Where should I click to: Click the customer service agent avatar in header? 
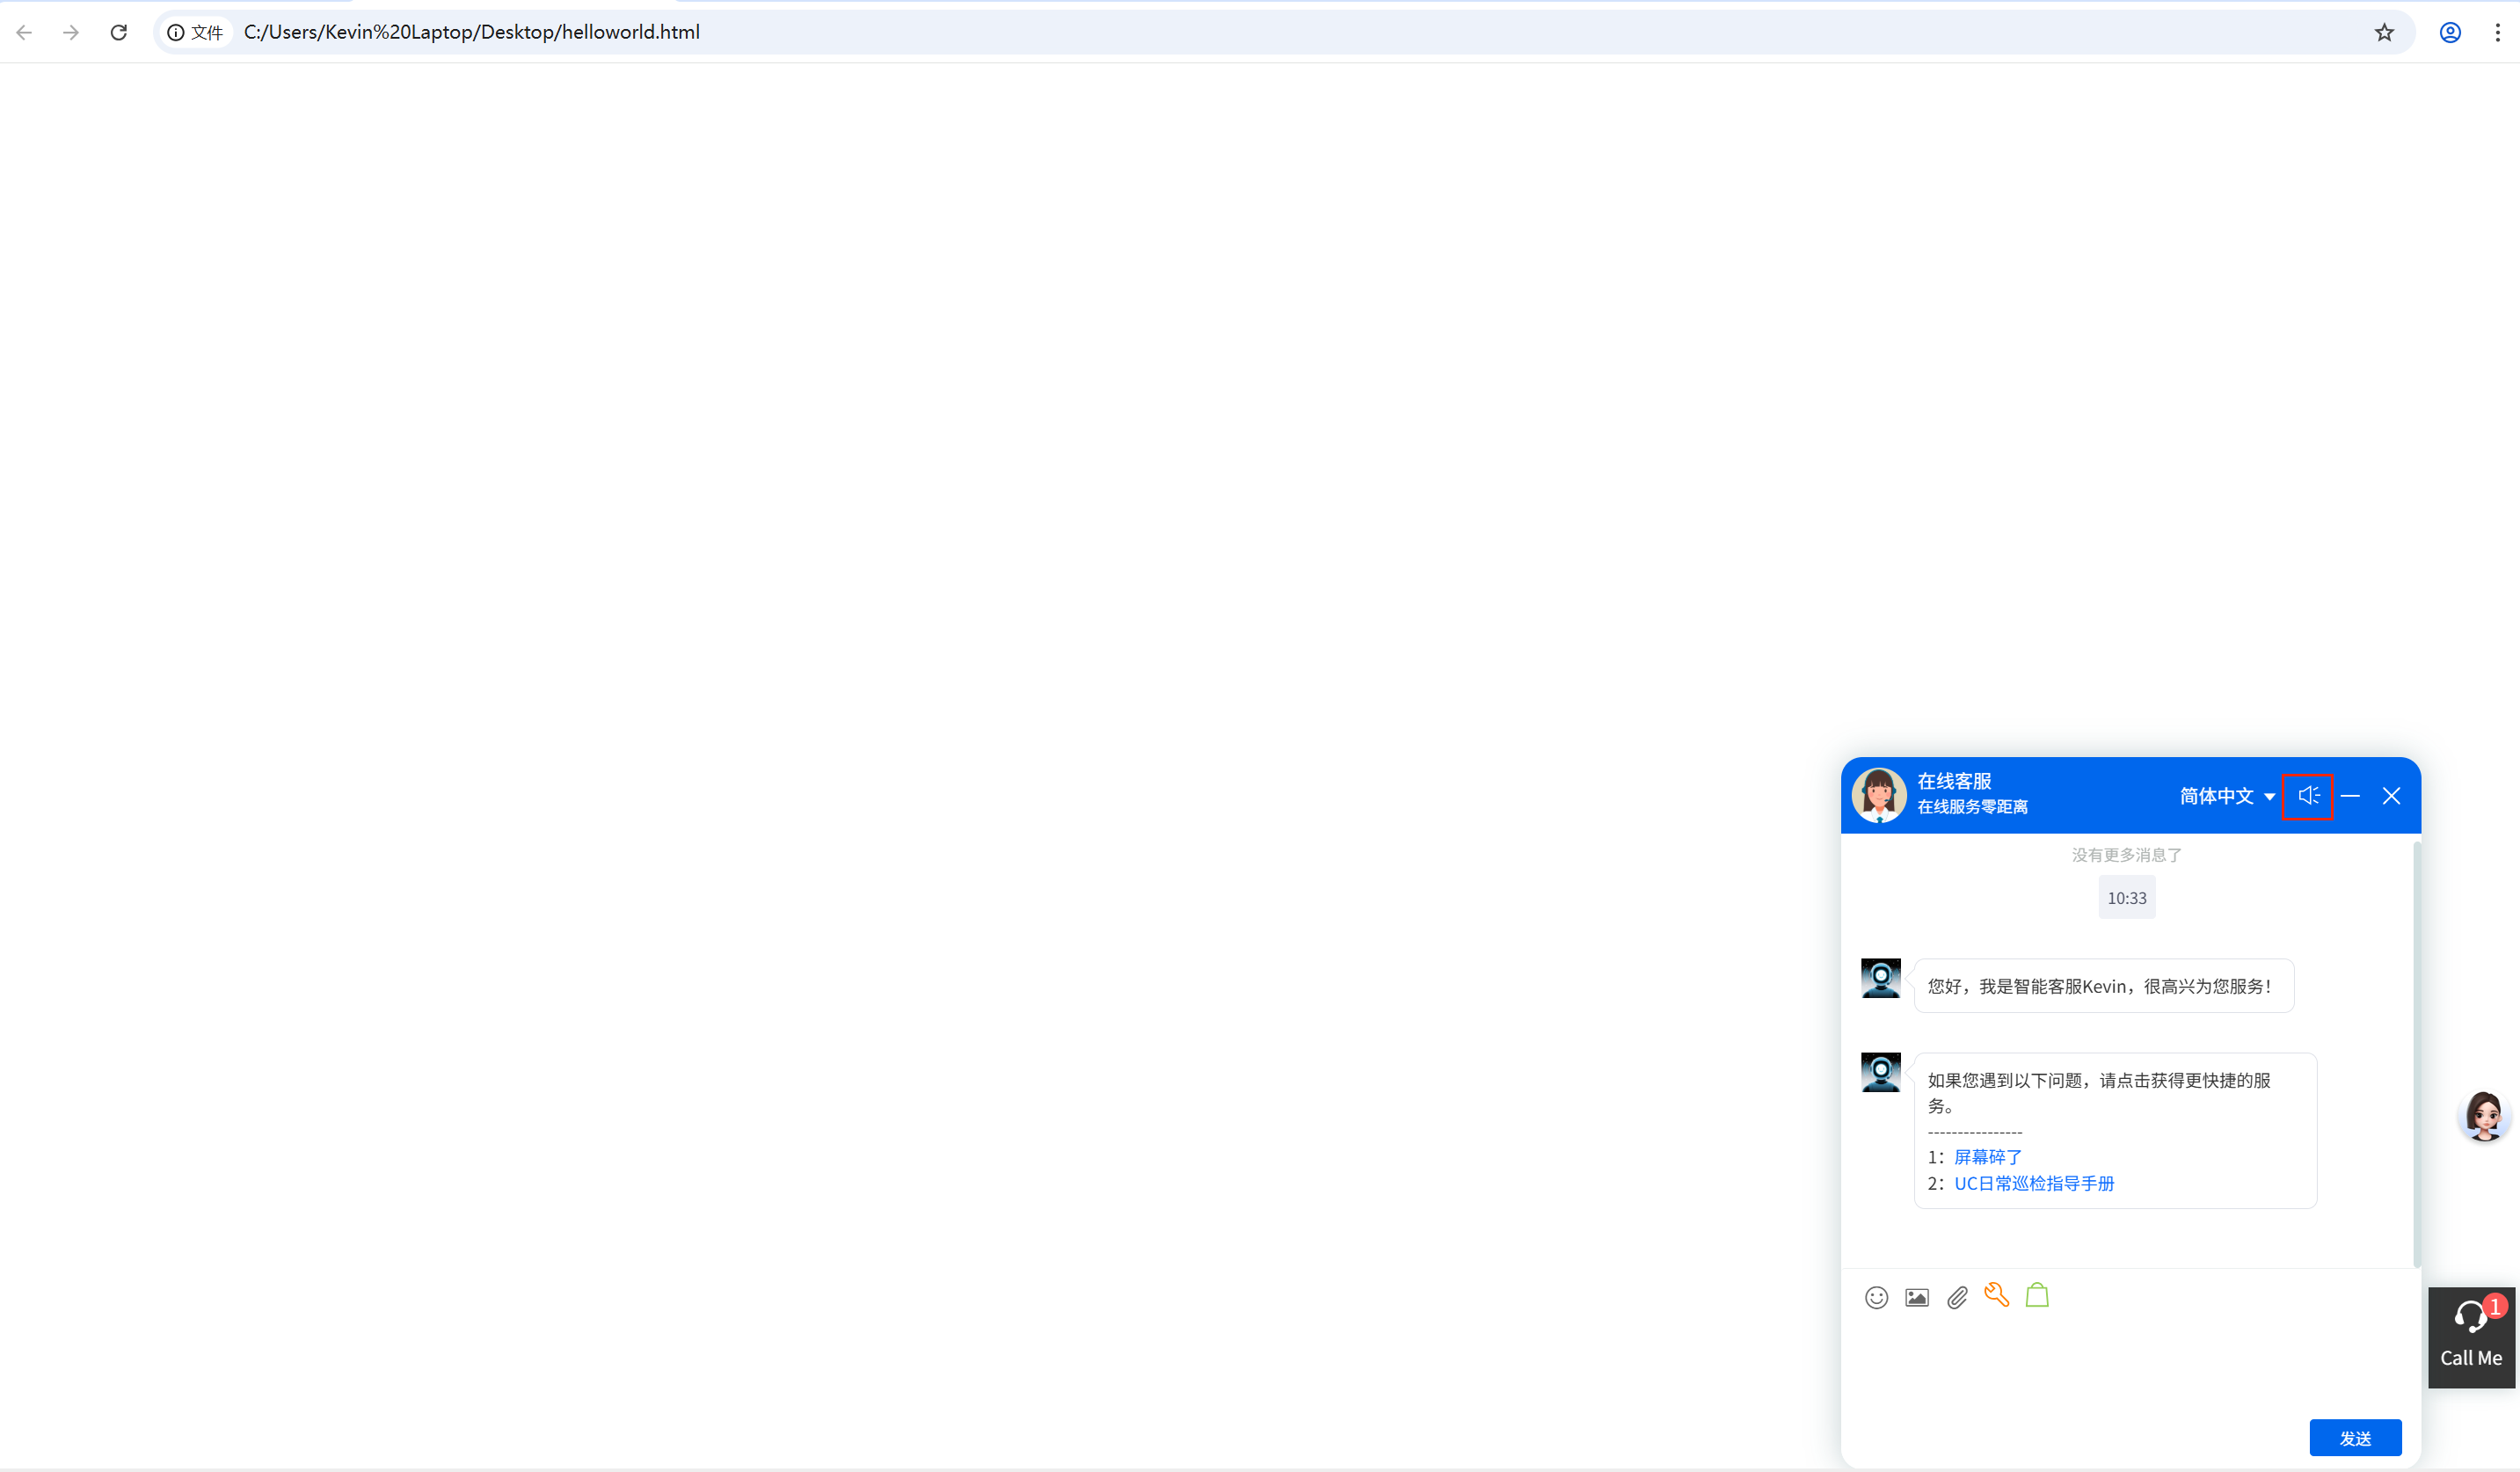tap(1879, 794)
